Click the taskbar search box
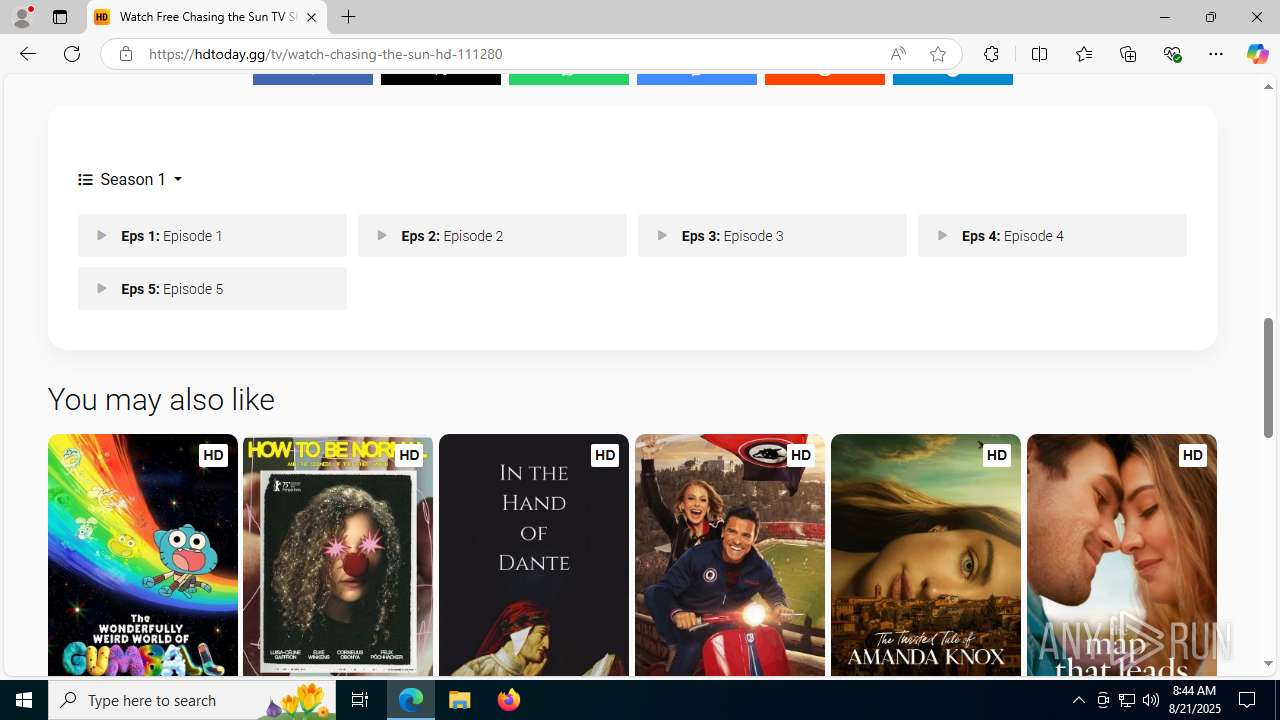Image resolution: width=1280 pixels, height=720 pixels. point(192,700)
